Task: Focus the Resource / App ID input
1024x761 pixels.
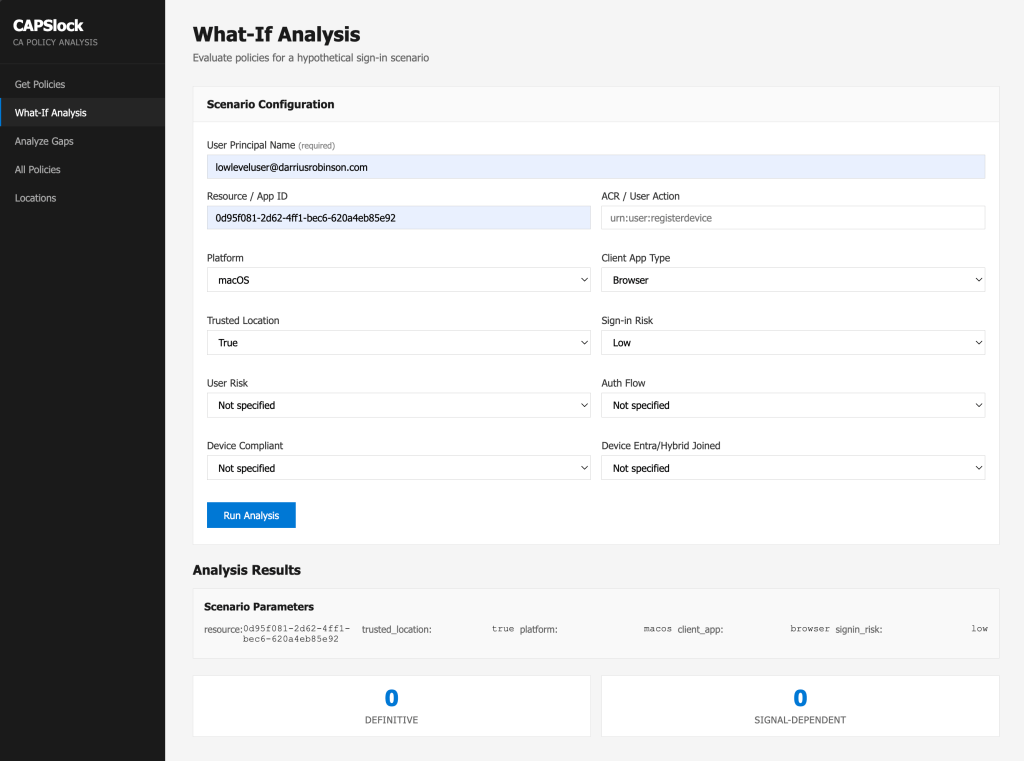Action: [x=398, y=217]
